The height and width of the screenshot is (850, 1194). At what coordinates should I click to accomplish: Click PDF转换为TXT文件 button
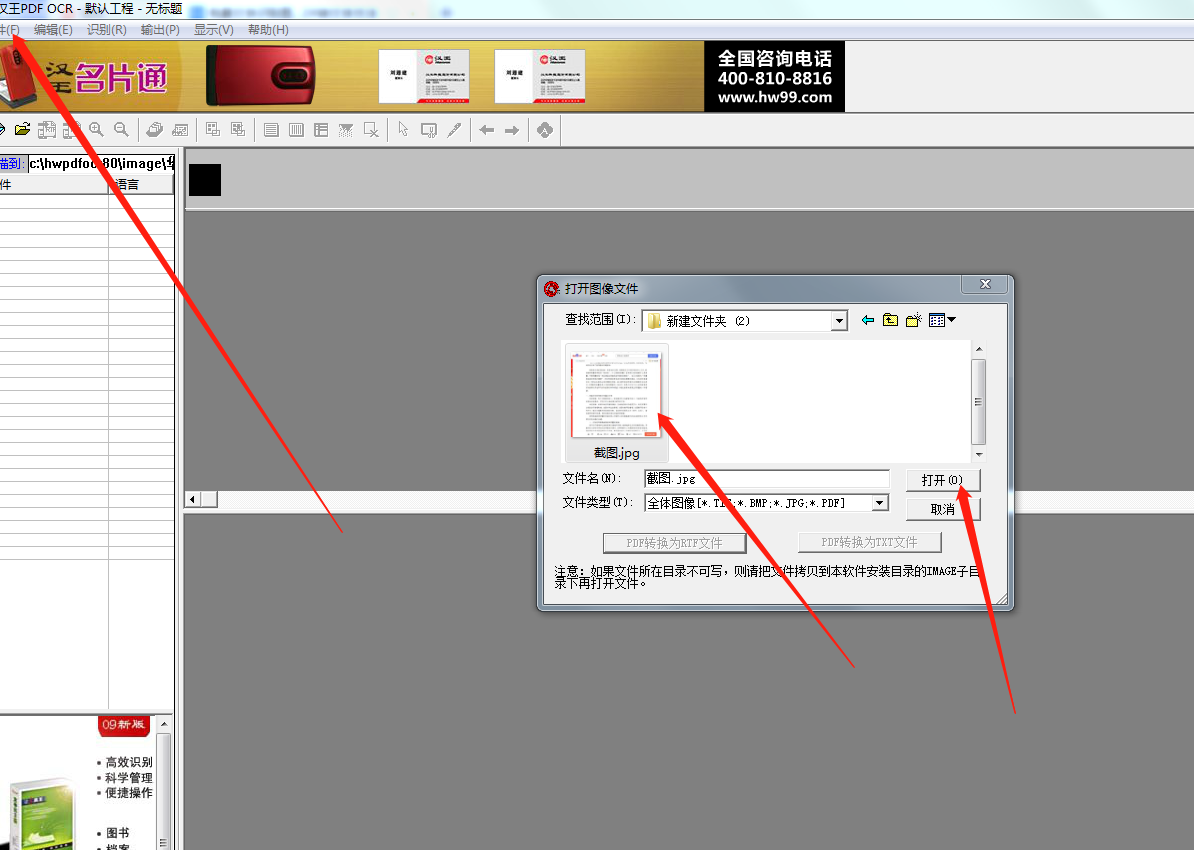click(870, 542)
